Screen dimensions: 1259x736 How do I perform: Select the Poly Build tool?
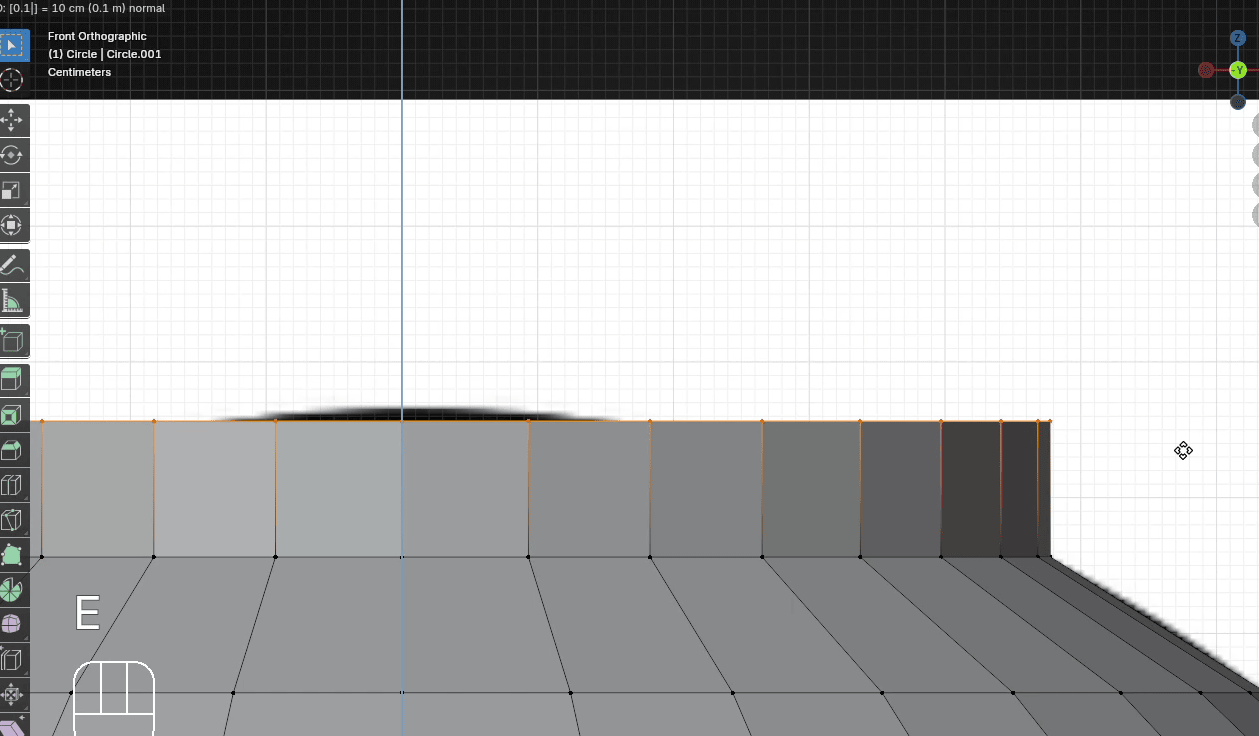12,555
